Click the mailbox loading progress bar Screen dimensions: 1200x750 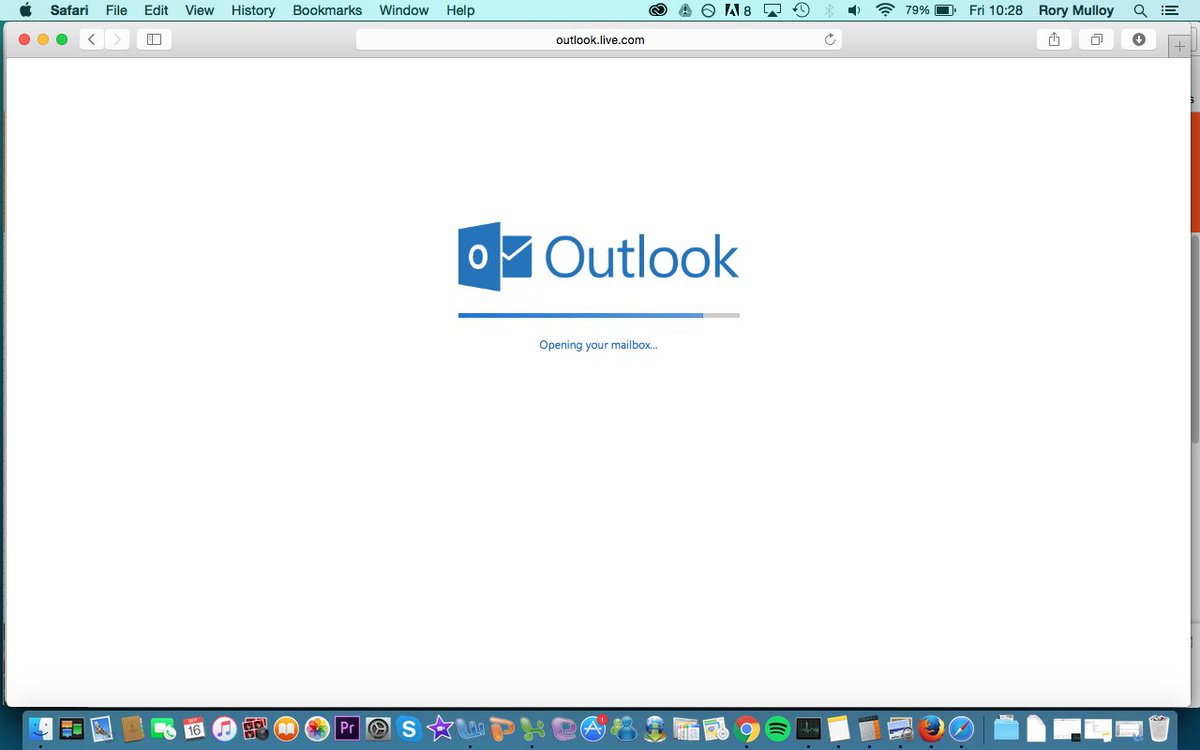pos(598,315)
